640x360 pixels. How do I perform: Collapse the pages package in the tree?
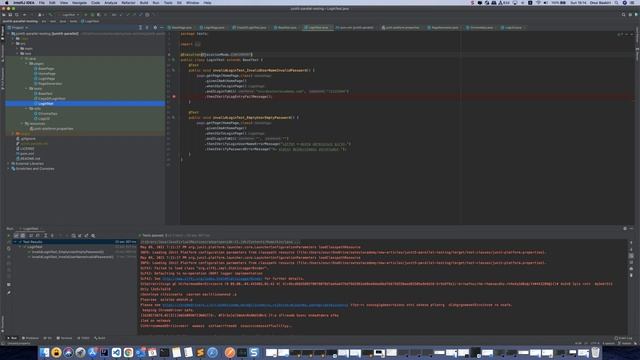pos(26,64)
